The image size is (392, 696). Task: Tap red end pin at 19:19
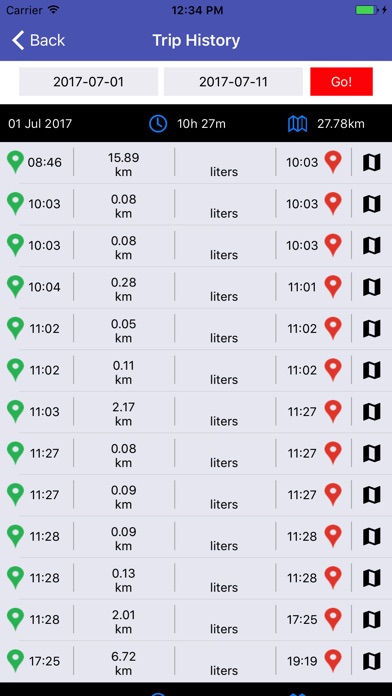click(x=333, y=661)
